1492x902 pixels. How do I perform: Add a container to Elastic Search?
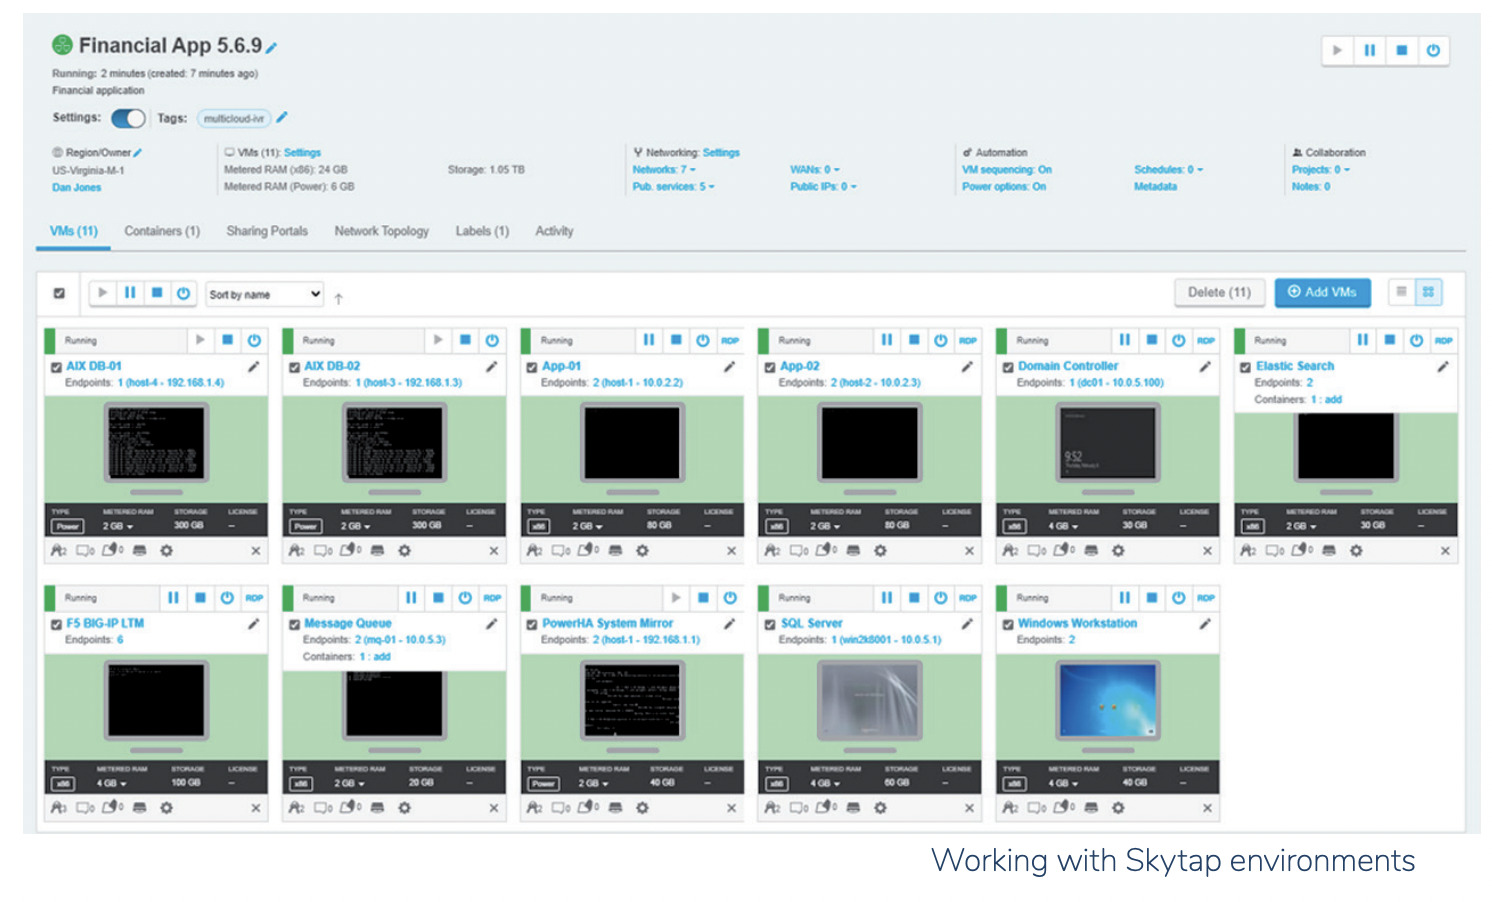(1333, 399)
